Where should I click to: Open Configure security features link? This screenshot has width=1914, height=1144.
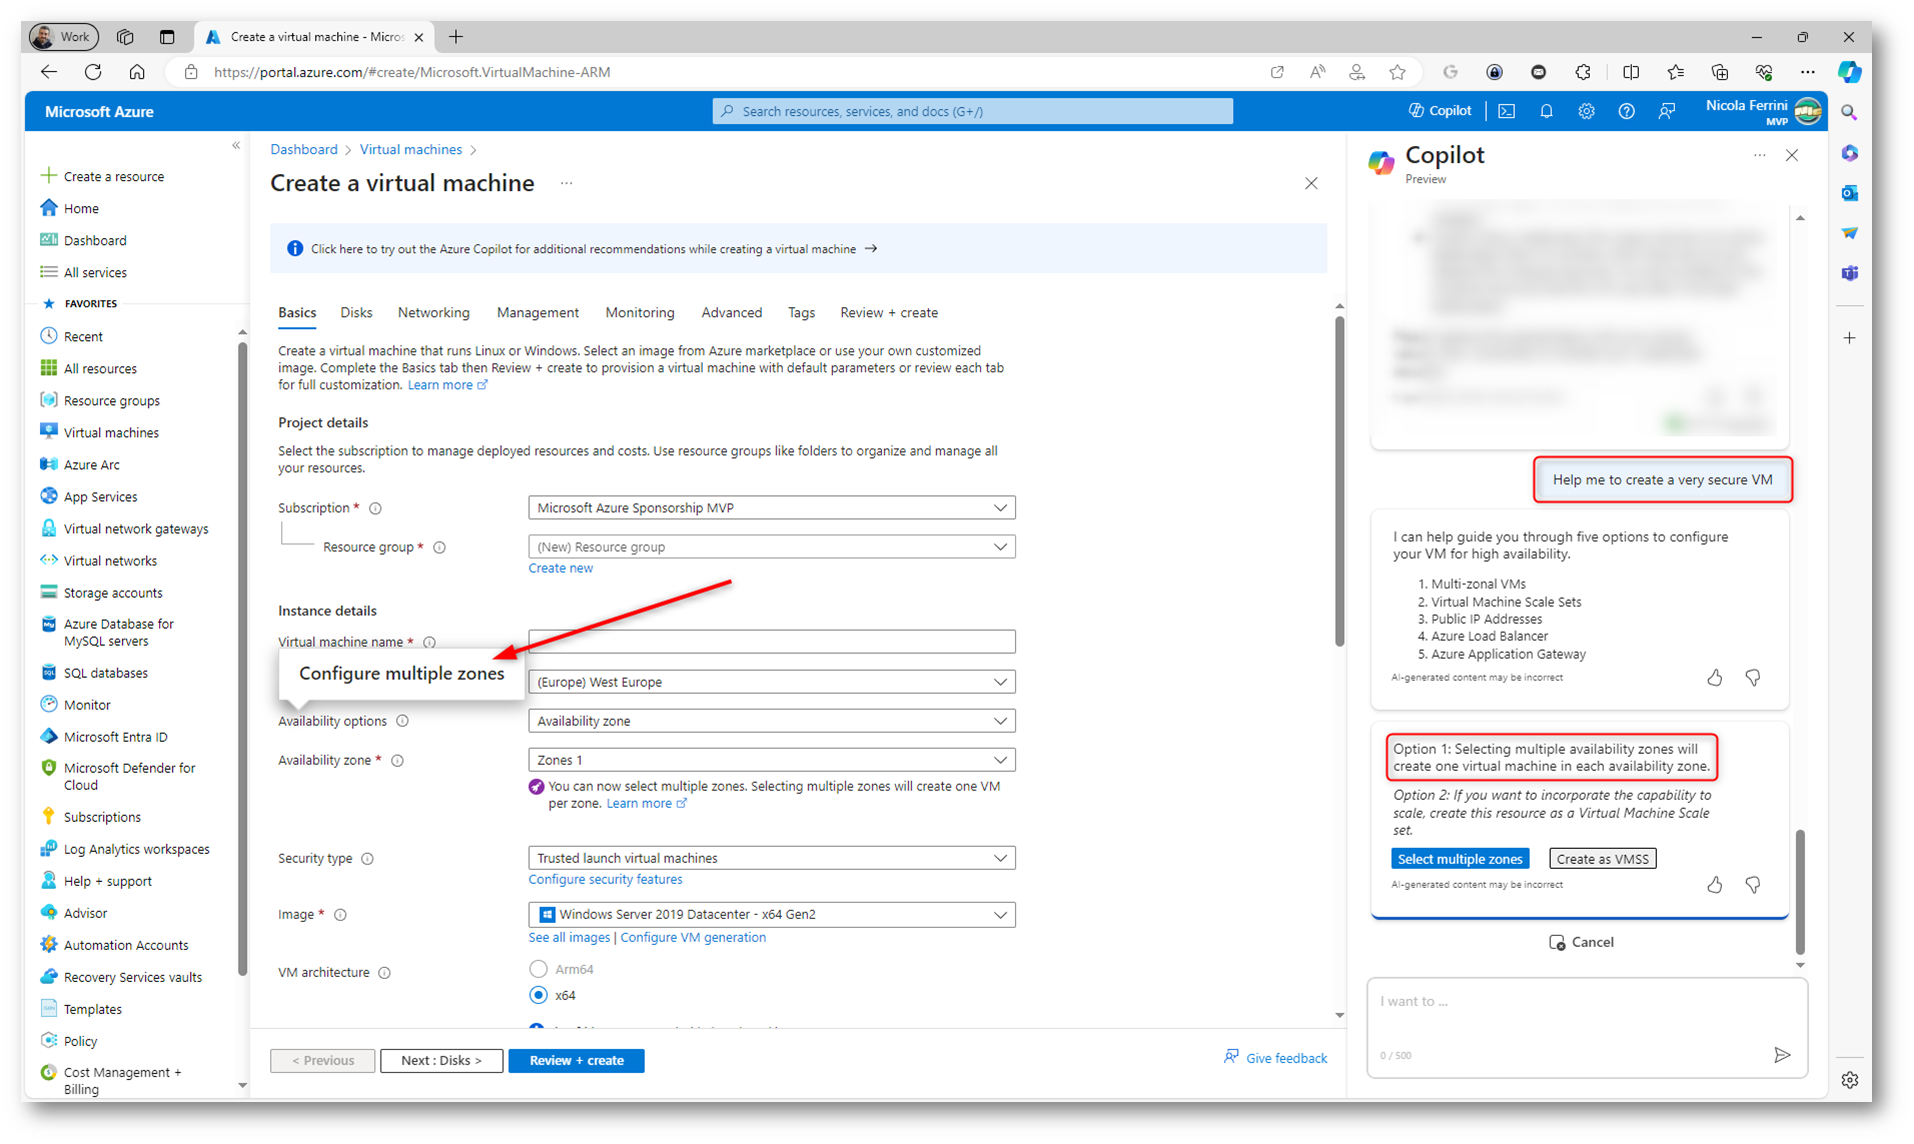(x=605, y=880)
